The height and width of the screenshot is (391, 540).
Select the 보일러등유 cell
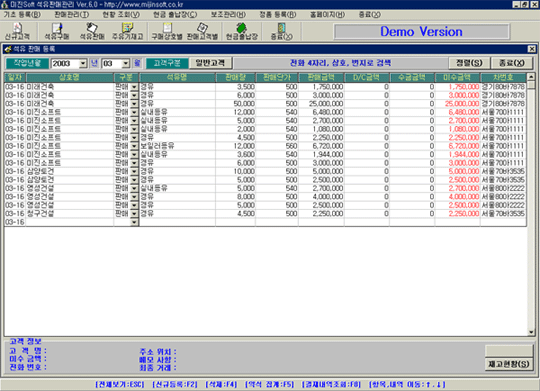(177, 146)
